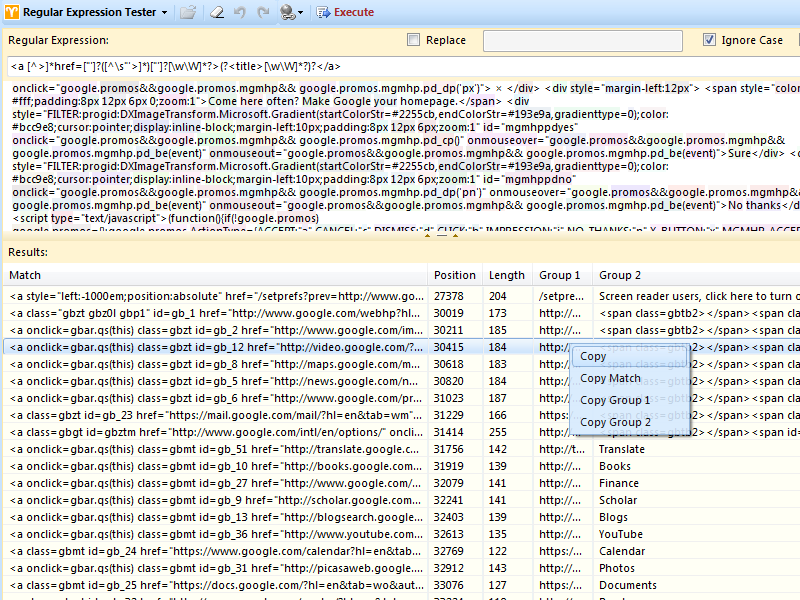Screen dimensions: 800x600
Task: Select Copy Group 1 menu entry
Action: pyautogui.click(x=615, y=400)
